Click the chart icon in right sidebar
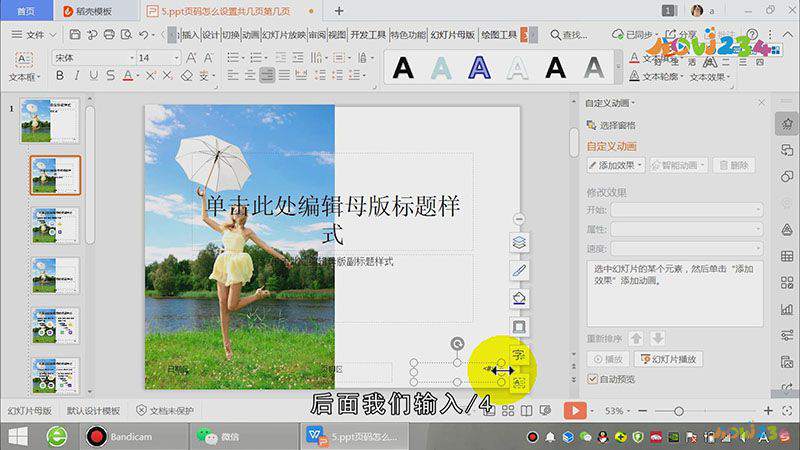 (787, 309)
